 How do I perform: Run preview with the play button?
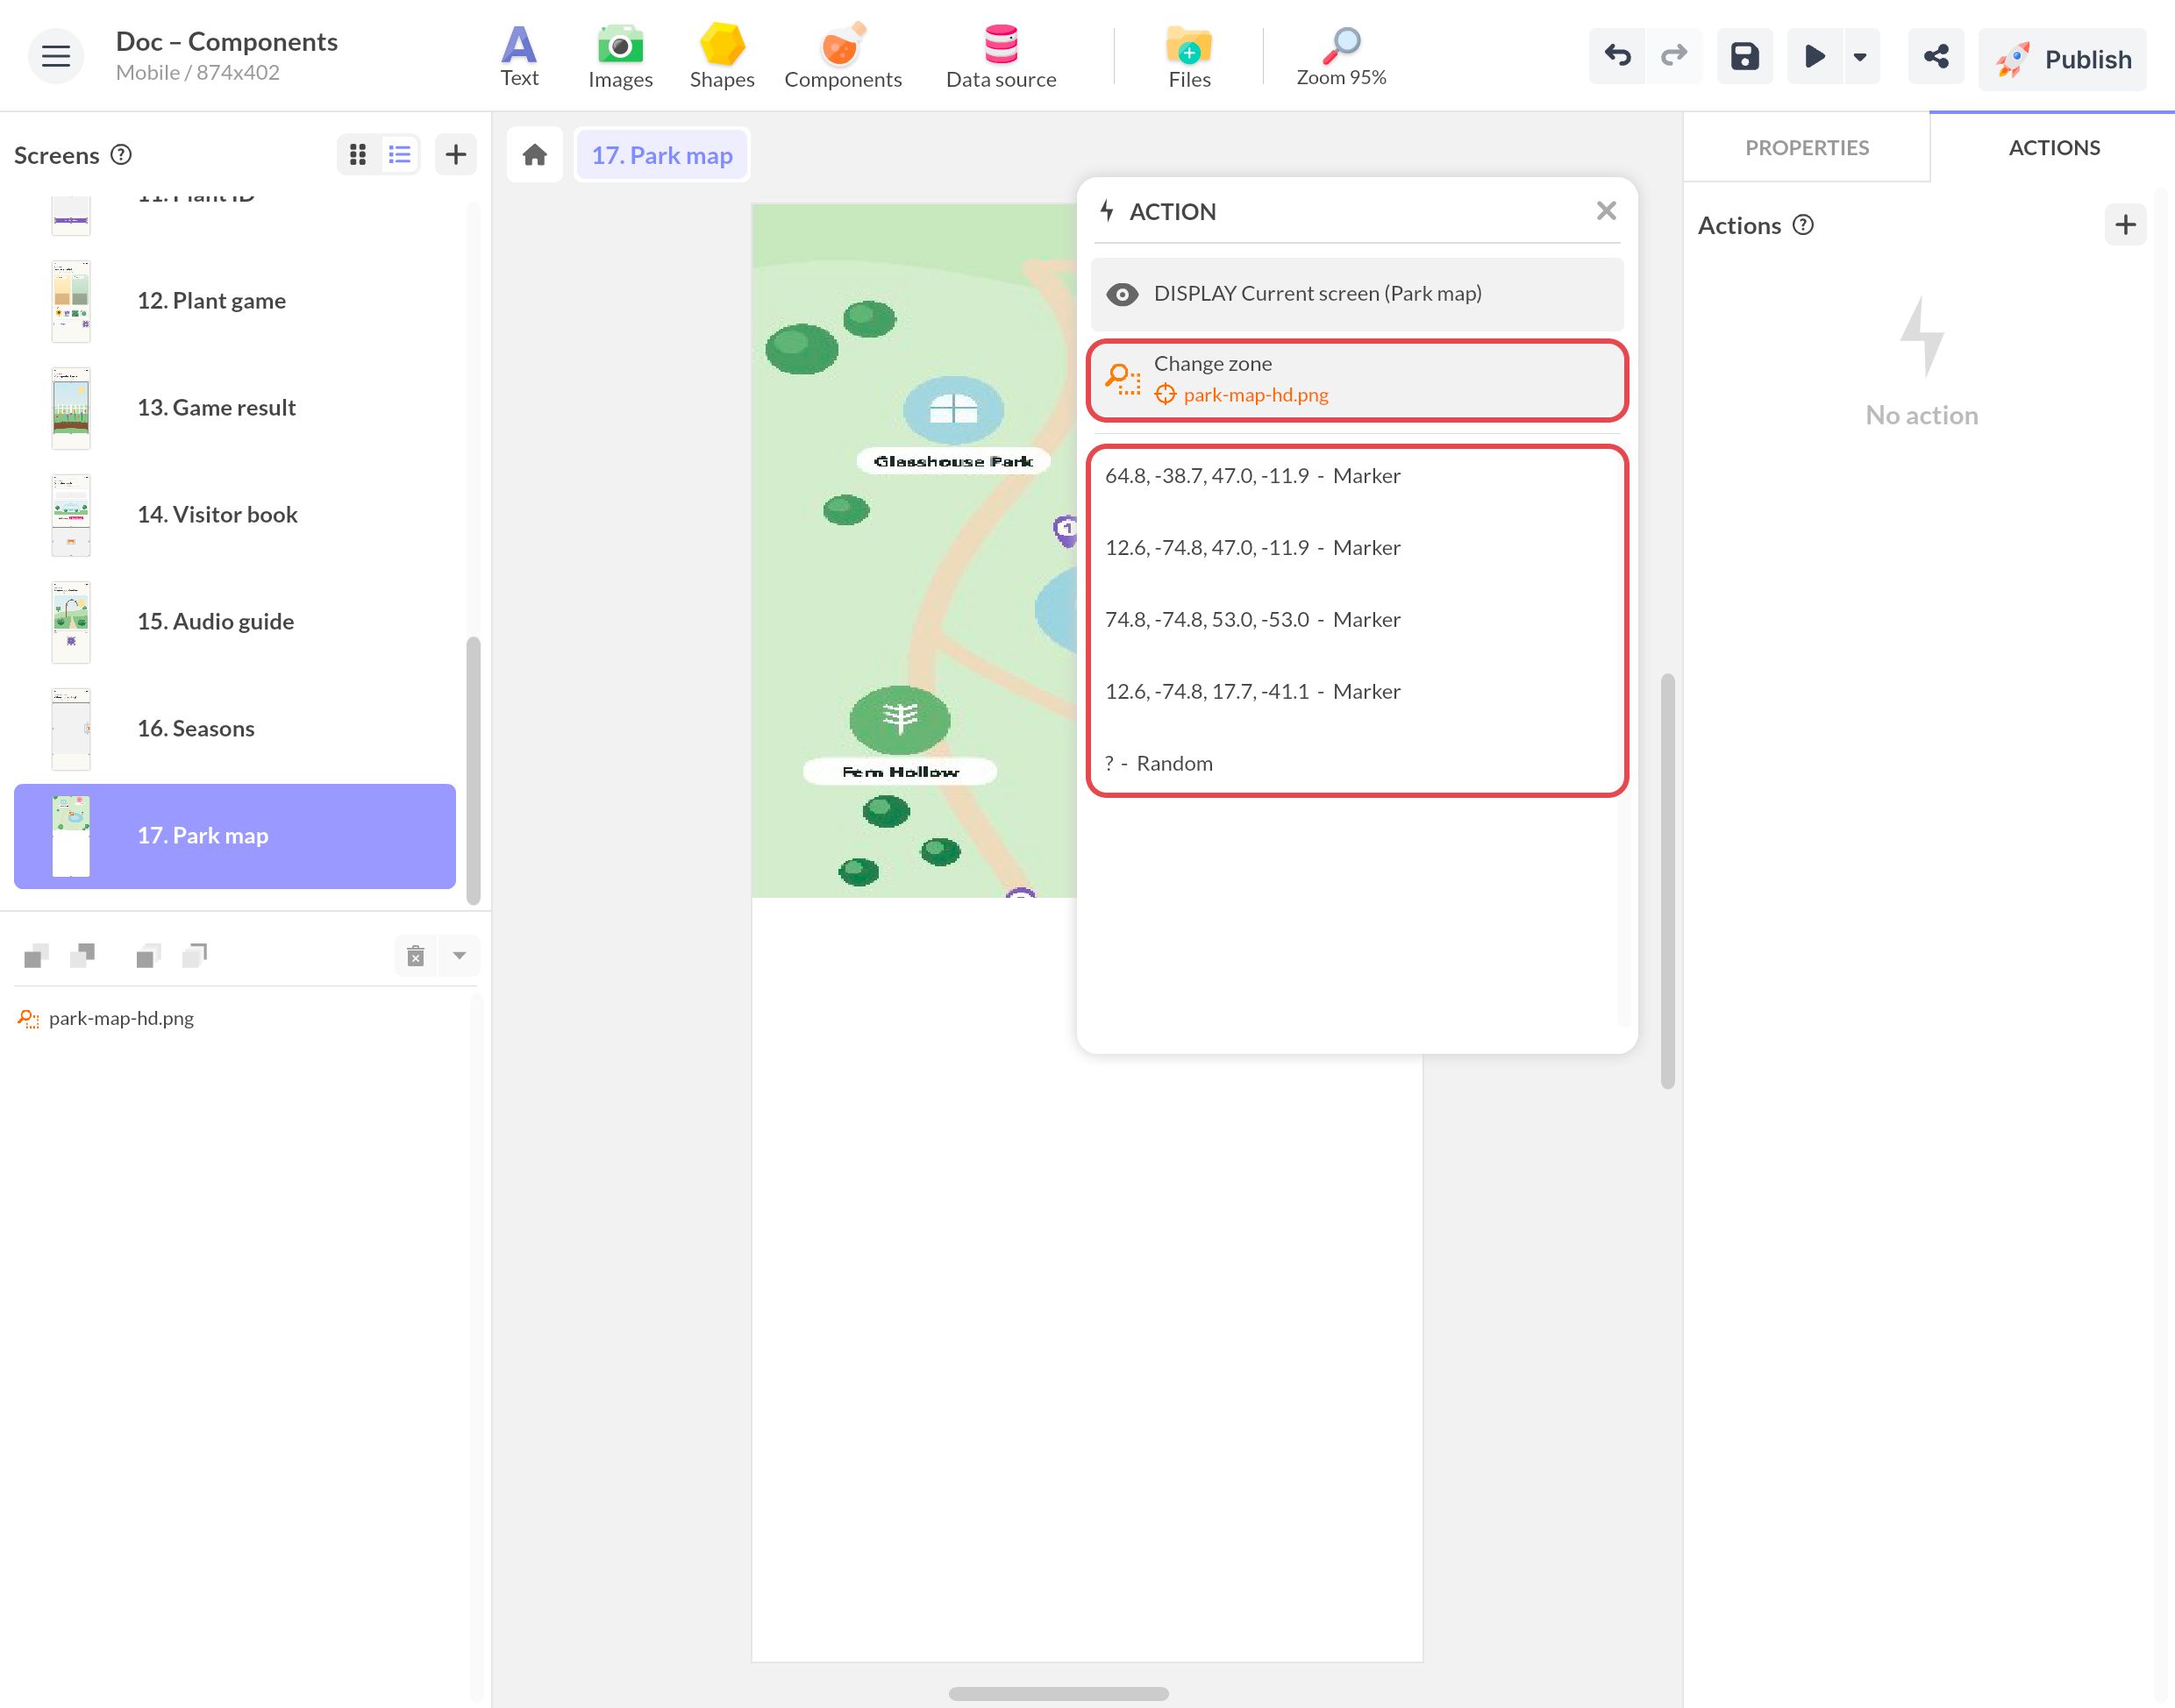(1814, 57)
